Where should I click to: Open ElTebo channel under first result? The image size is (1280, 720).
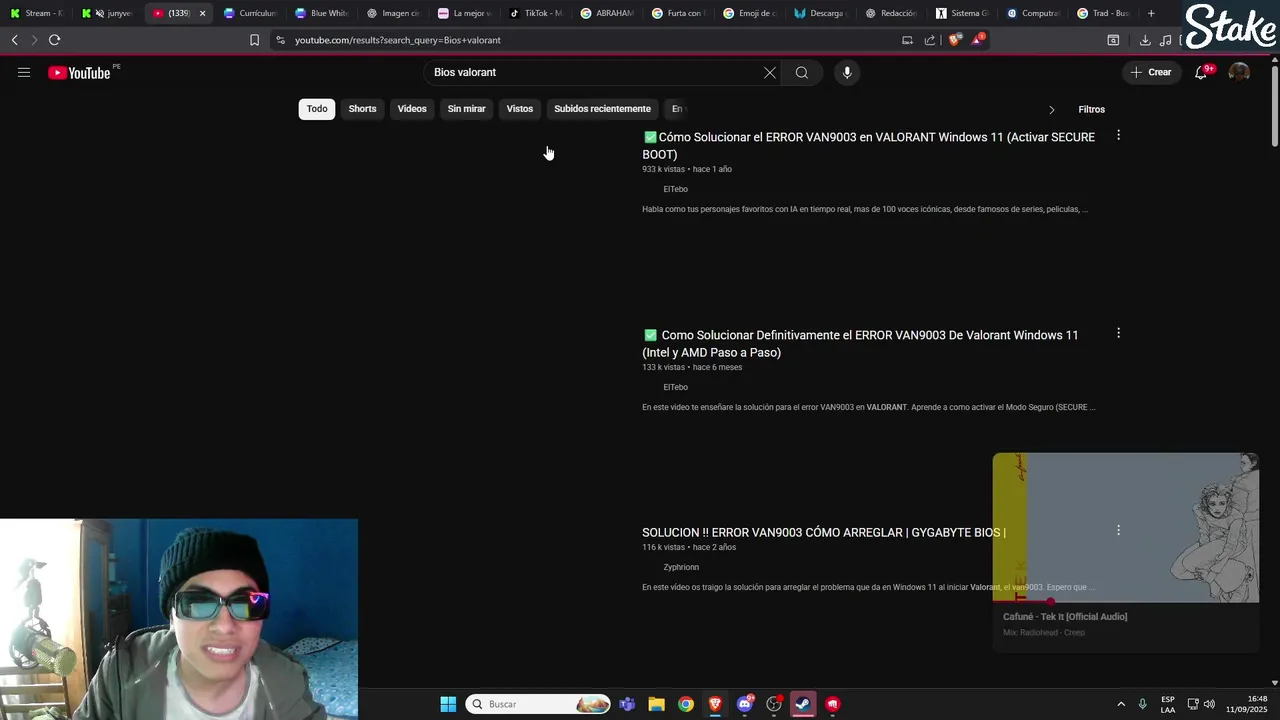[675, 189]
